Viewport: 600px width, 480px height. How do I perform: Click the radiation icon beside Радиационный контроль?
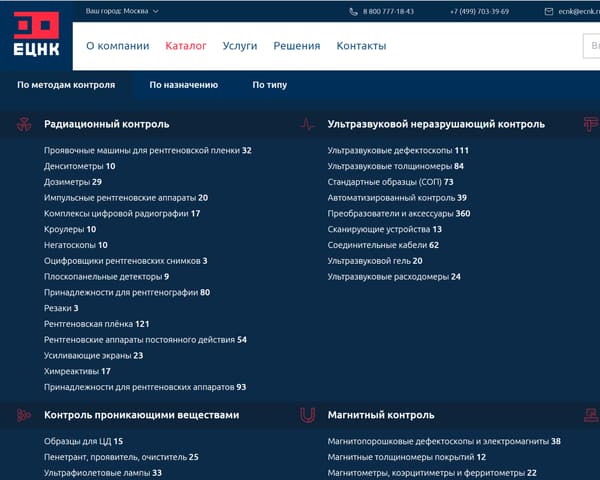[24, 124]
